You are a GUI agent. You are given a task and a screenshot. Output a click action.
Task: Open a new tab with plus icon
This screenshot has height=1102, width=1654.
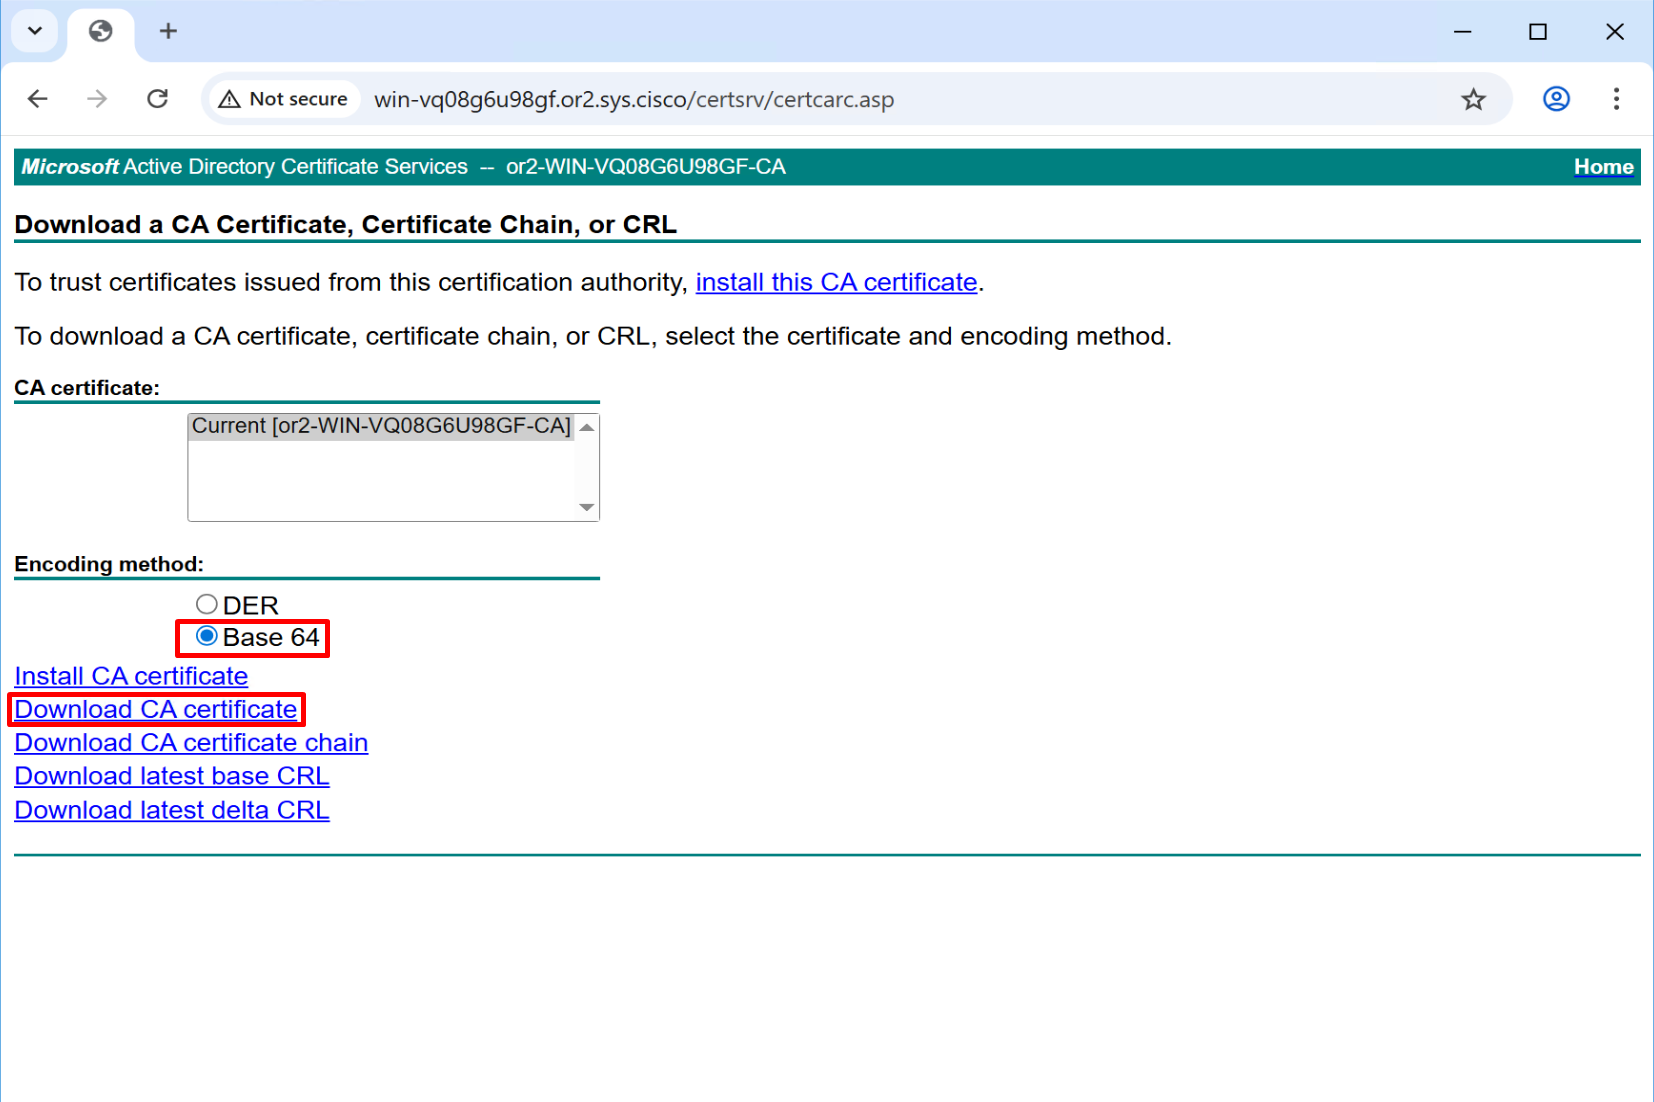[168, 31]
